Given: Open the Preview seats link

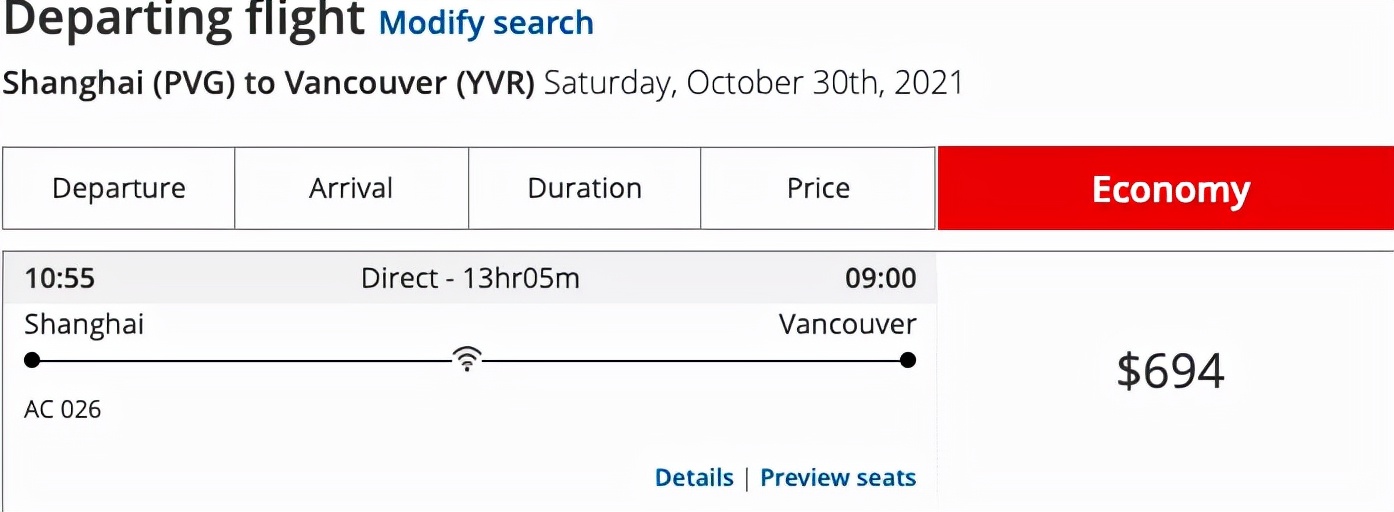Looking at the screenshot, I should coord(838,478).
